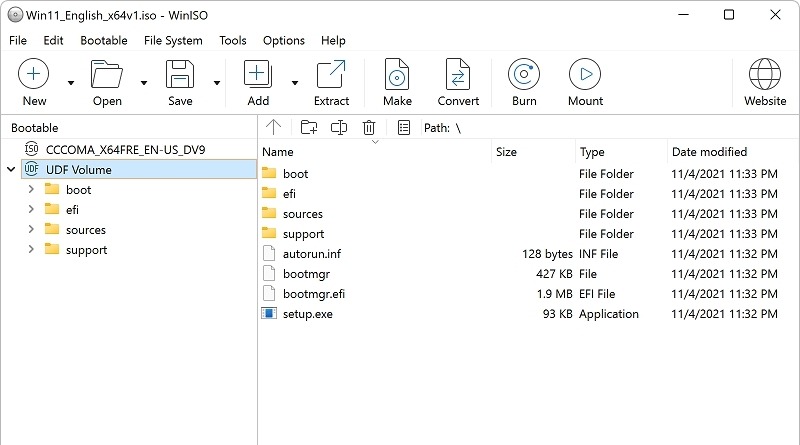Screen dimensions: 800x445
Task: Select the efi folder in left tree
Action: point(72,210)
